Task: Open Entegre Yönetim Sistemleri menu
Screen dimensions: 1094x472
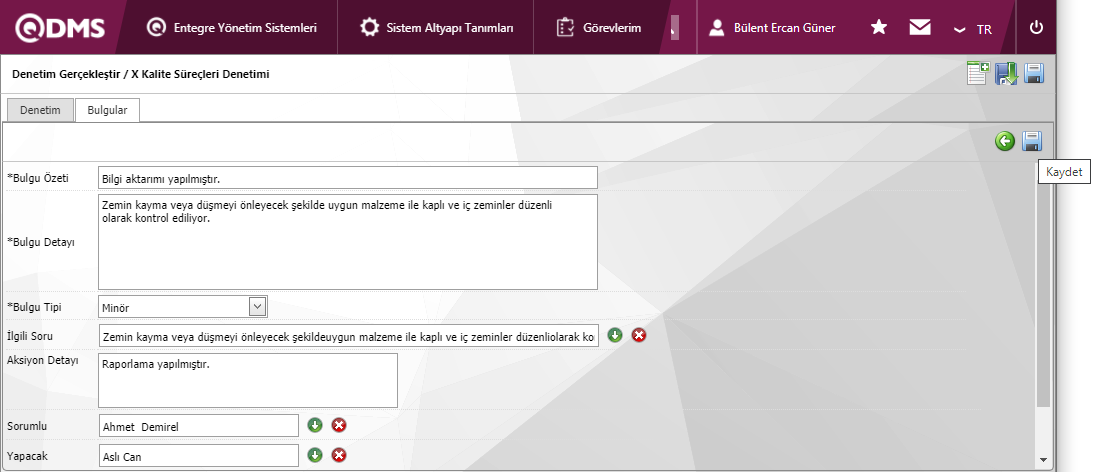Action: [232, 28]
